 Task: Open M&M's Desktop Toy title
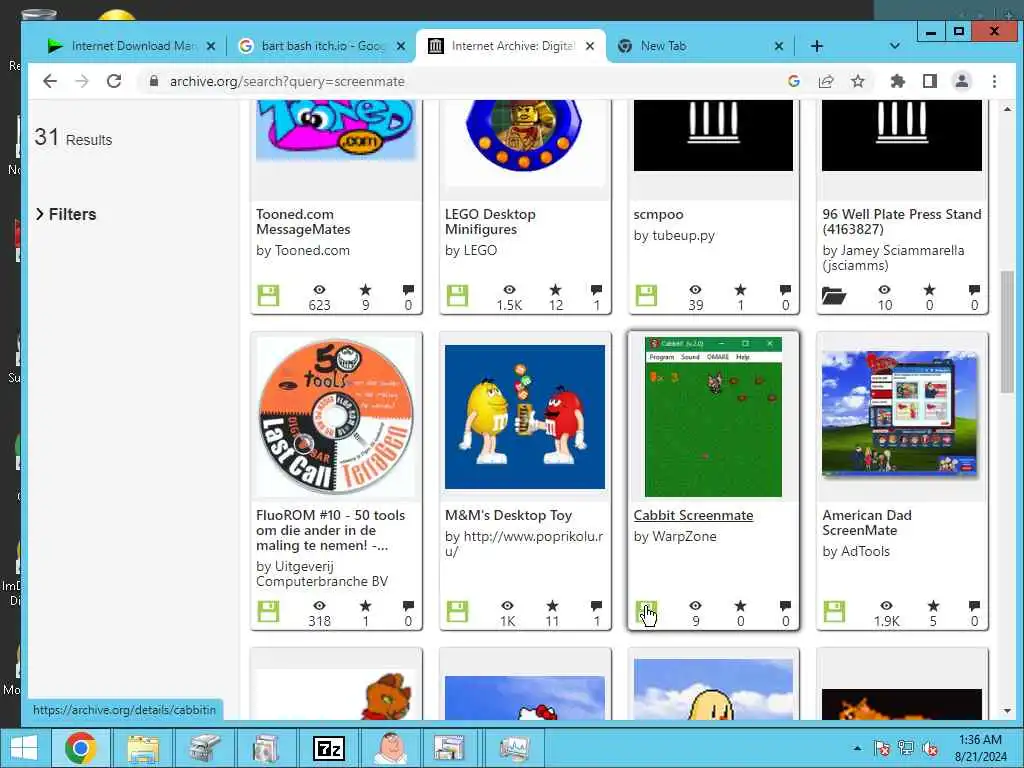tap(508, 515)
